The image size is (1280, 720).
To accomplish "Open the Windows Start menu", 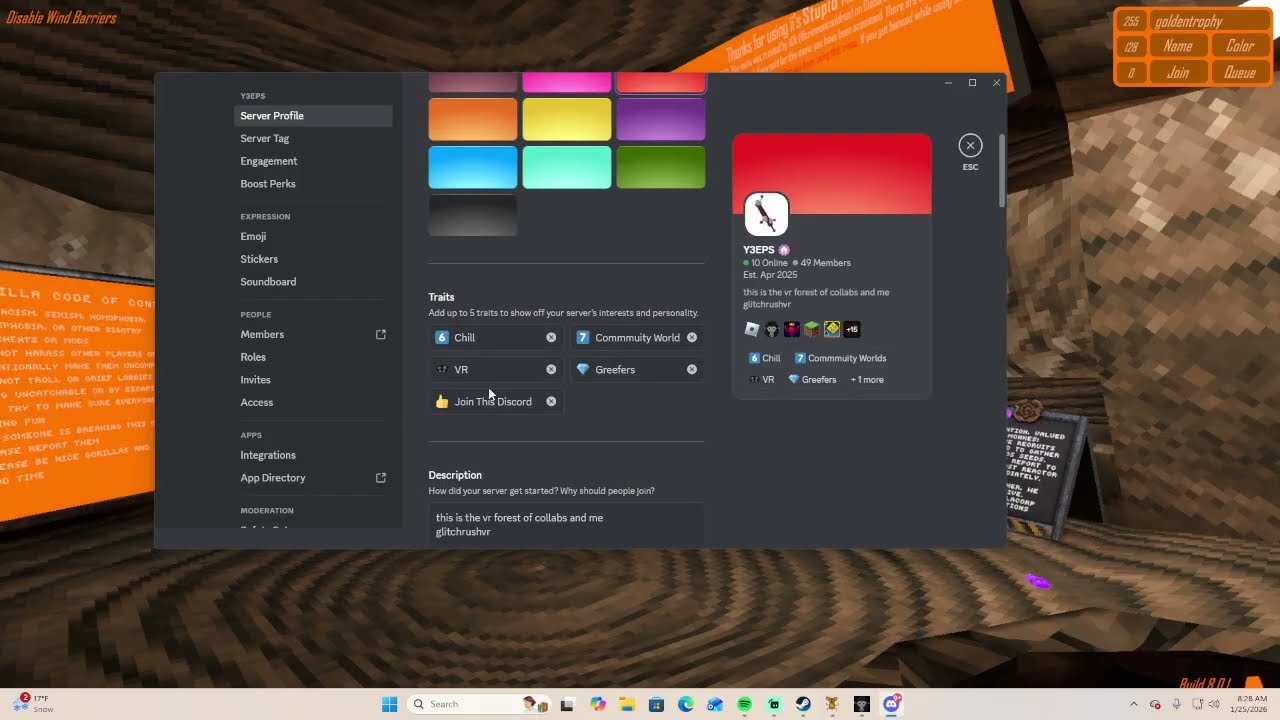I will [389, 704].
